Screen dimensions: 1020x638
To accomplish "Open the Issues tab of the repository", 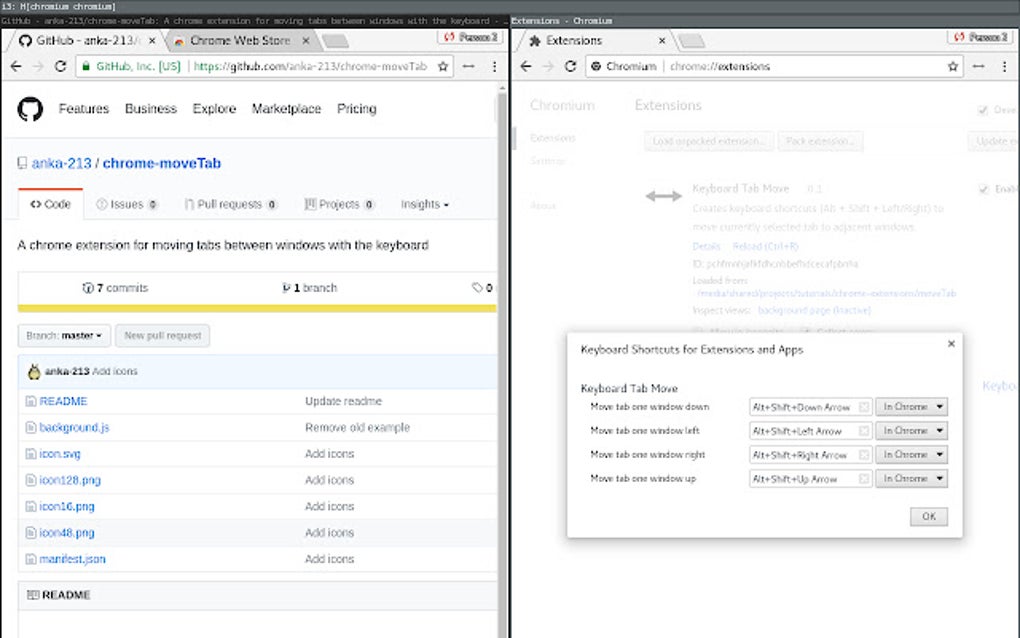I will tap(127, 204).
